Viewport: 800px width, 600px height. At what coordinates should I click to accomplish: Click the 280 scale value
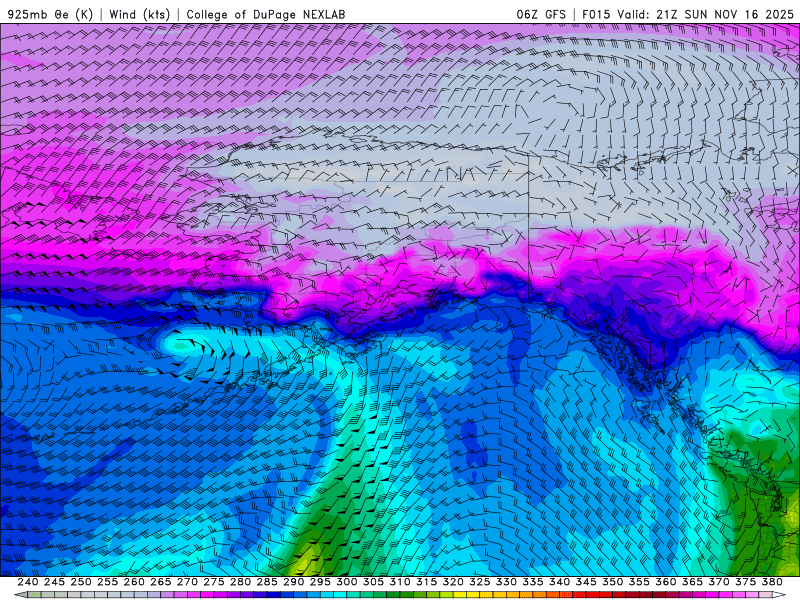pos(240,582)
